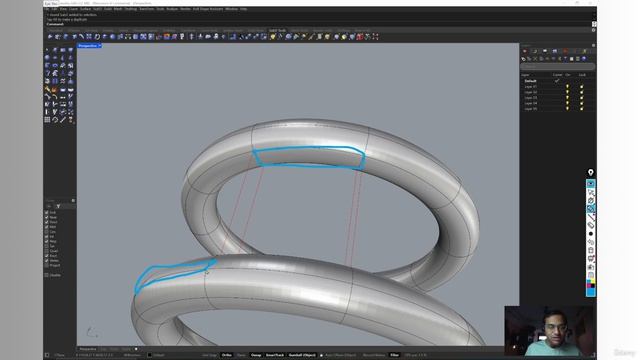Image resolution: width=640 pixels, height=360 pixels.
Task: Click the New Layer icon in Layers panel
Action: (x=524, y=59)
